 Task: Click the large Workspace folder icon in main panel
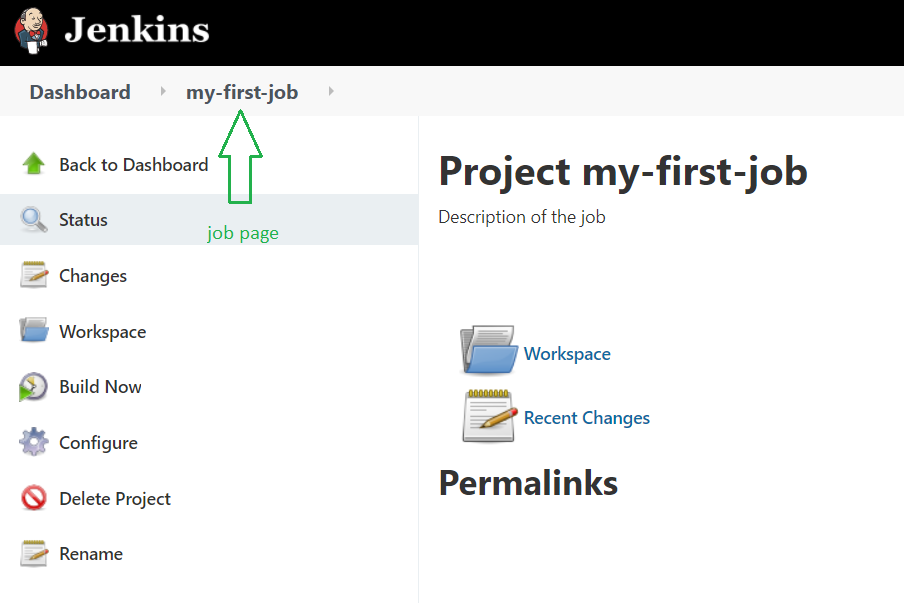(489, 349)
